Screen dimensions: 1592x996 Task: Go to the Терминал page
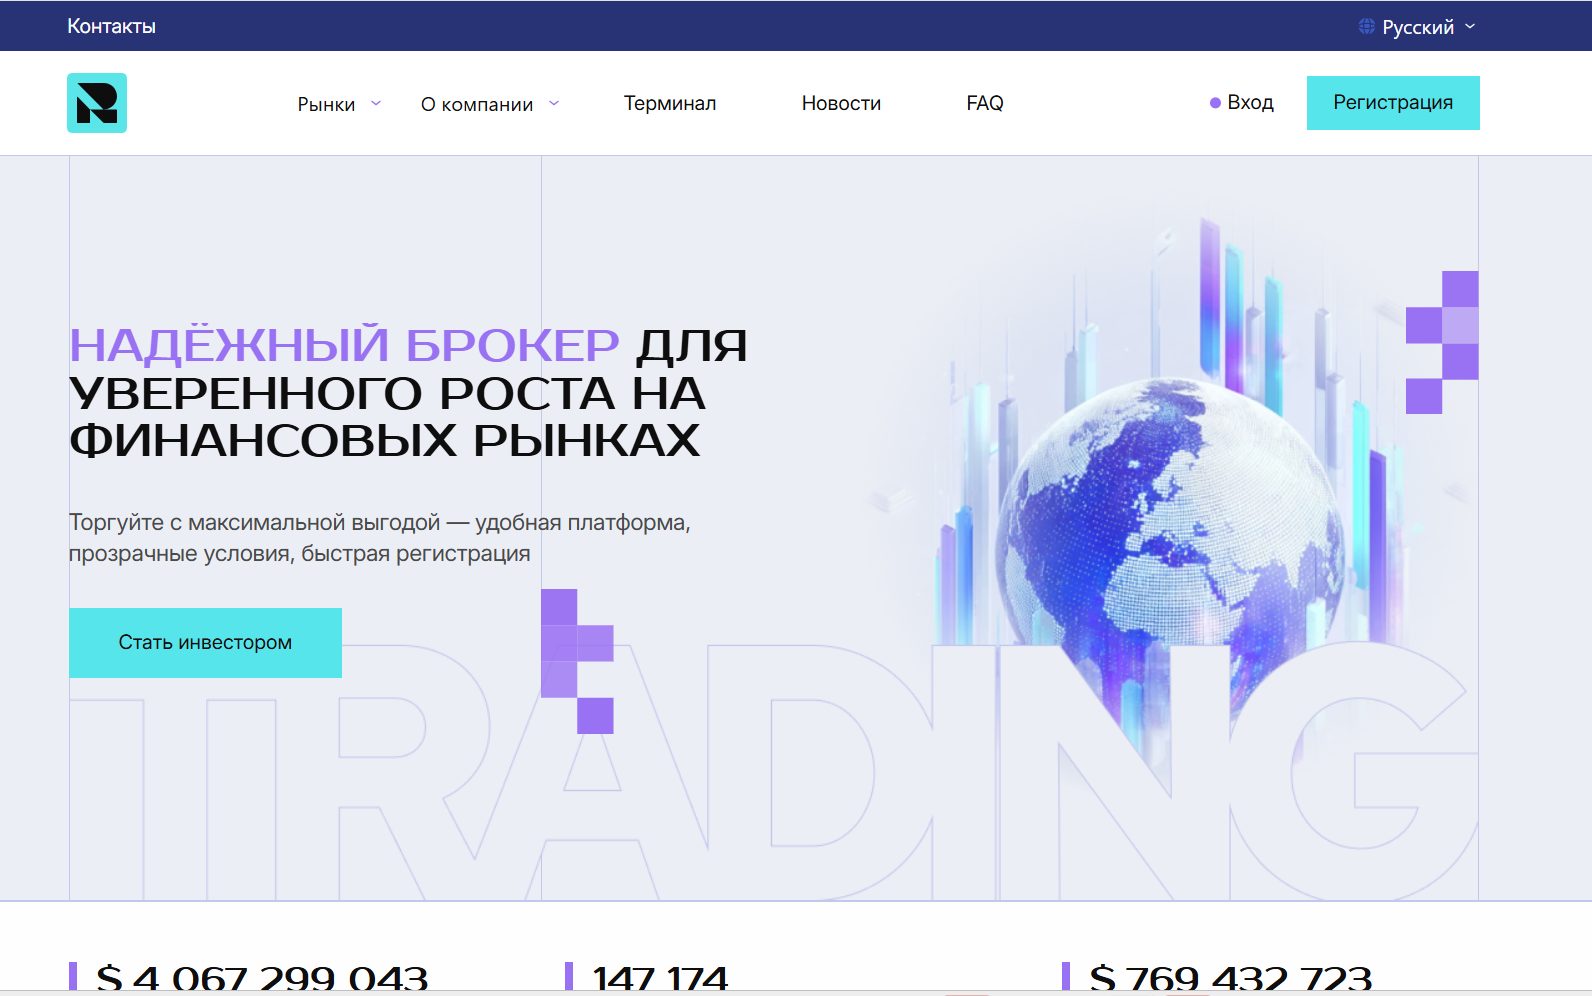670,103
